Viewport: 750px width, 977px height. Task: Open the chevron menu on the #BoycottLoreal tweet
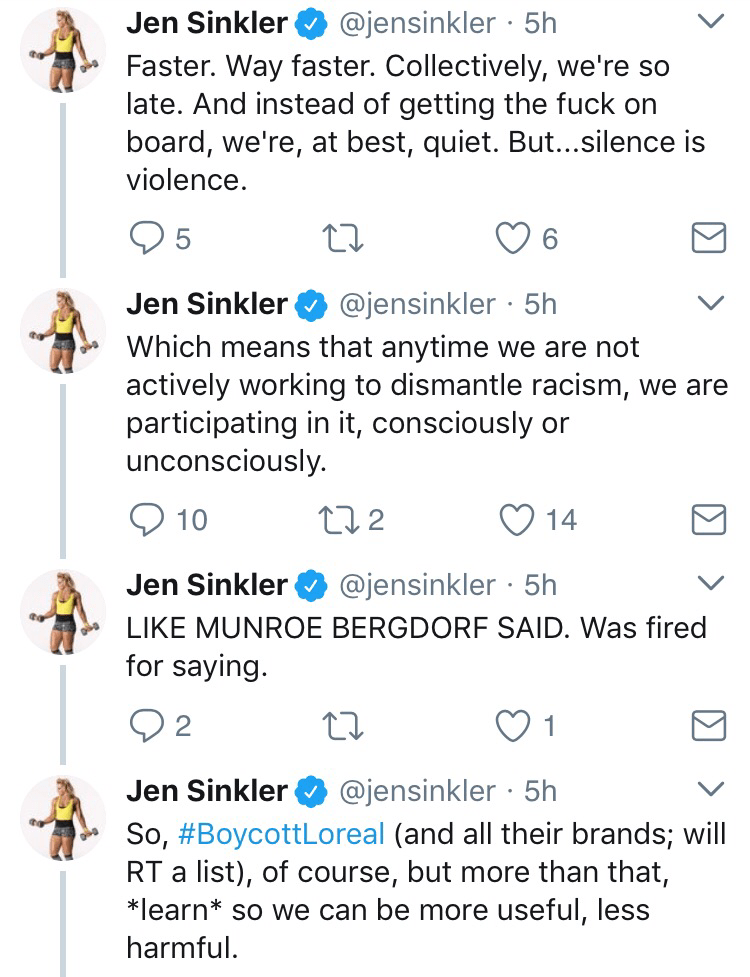(x=710, y=790)
